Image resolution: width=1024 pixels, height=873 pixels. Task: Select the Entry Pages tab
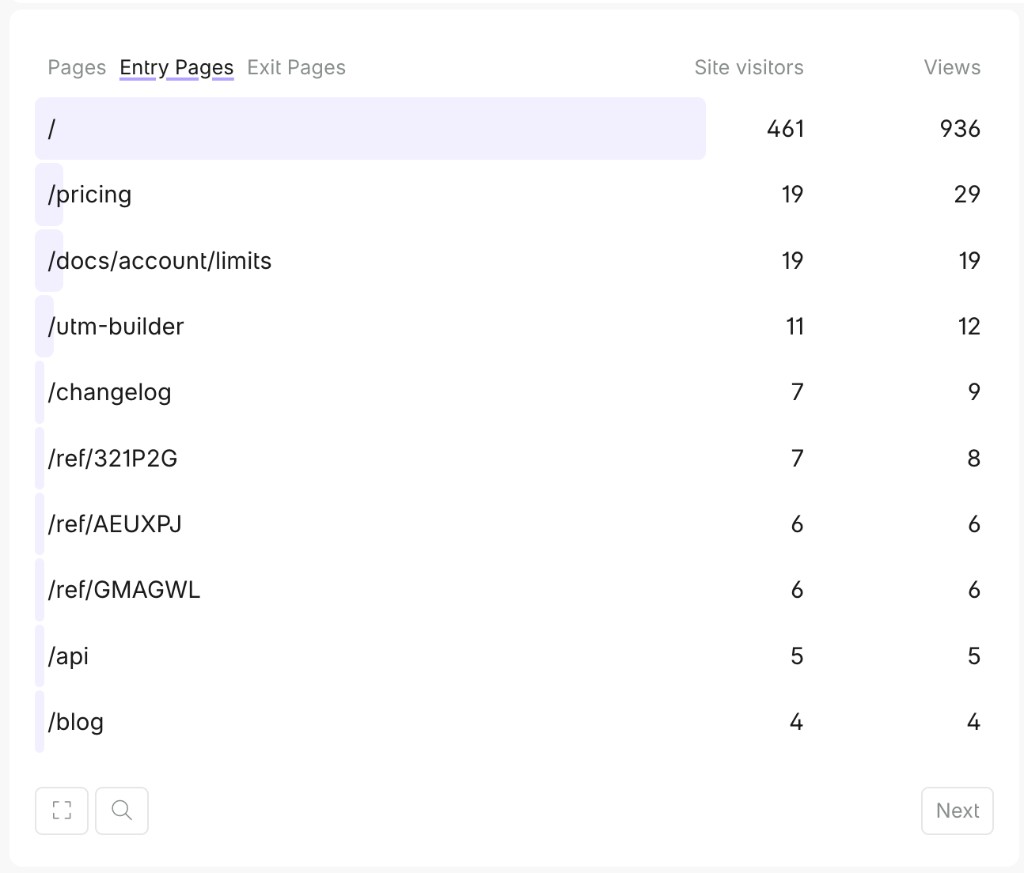(176, 67)
